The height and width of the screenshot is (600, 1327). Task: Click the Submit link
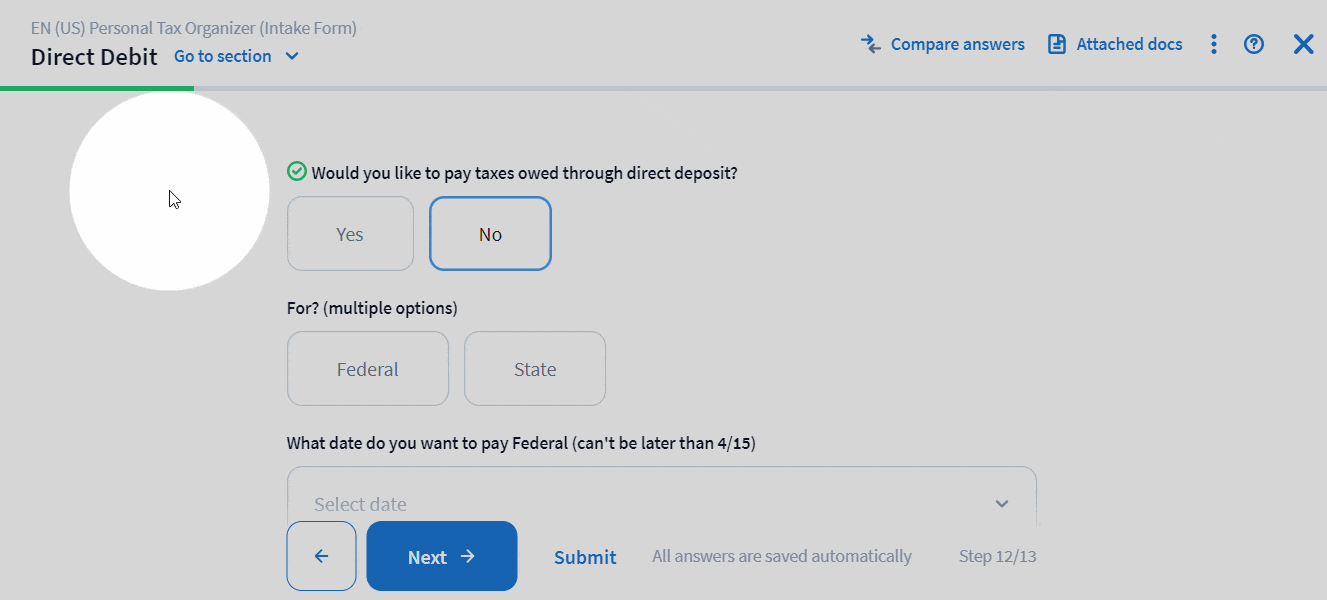(585, 557)
